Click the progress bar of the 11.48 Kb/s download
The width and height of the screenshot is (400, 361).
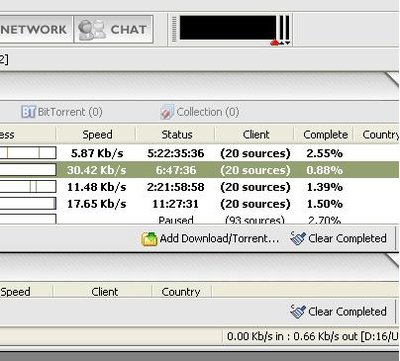[x=28, y=187]
